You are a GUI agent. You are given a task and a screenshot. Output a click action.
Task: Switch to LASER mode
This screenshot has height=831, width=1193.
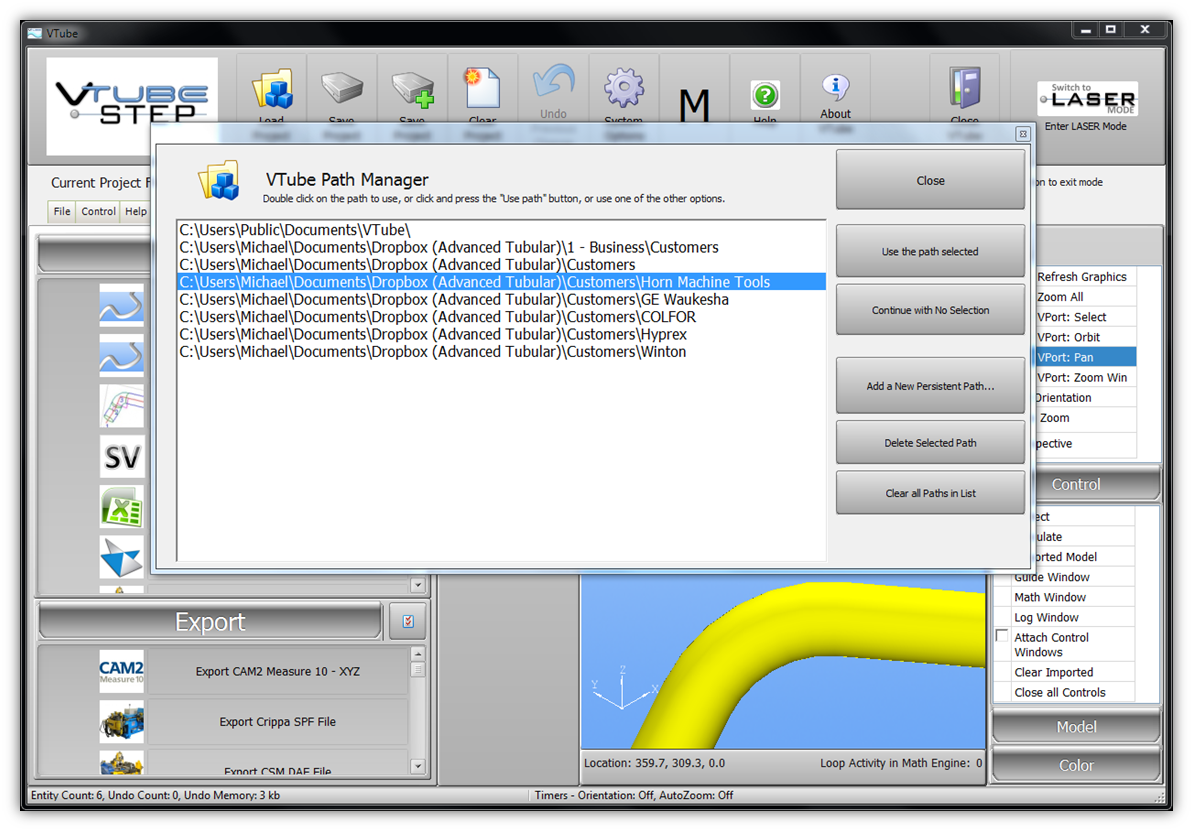(1086, 101)
